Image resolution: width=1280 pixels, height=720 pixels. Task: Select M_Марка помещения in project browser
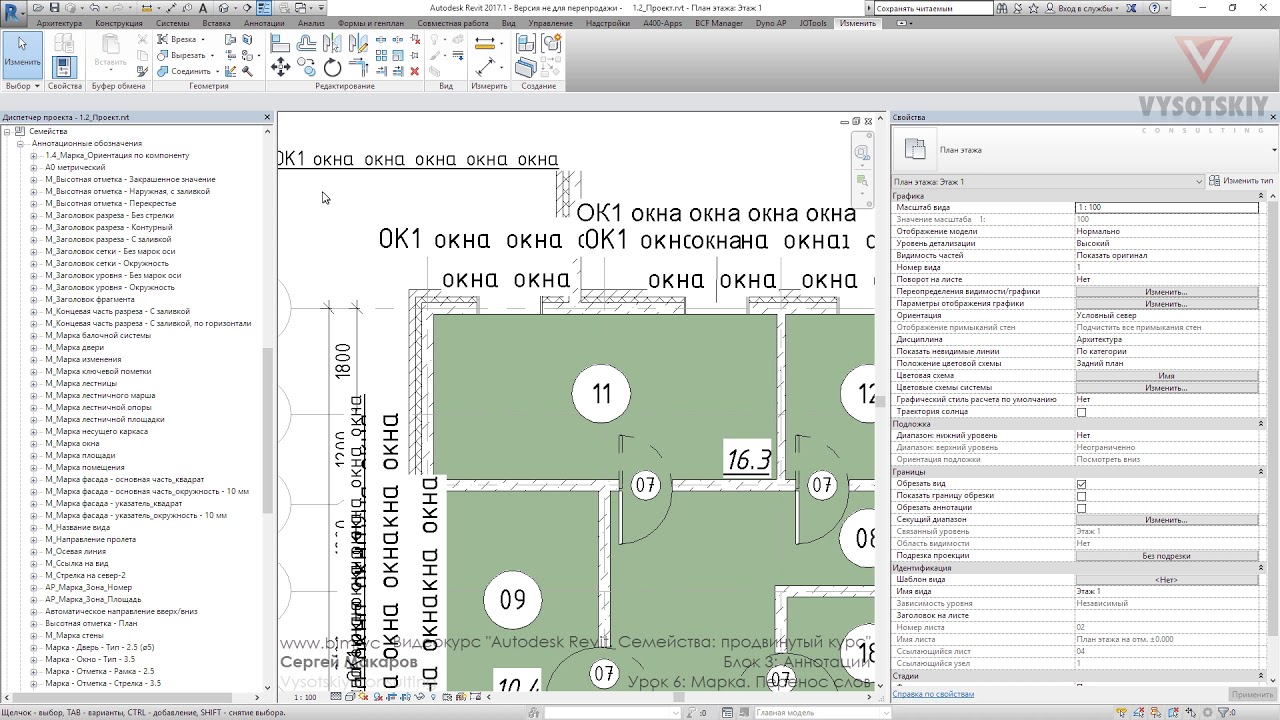tap(85, 468)
